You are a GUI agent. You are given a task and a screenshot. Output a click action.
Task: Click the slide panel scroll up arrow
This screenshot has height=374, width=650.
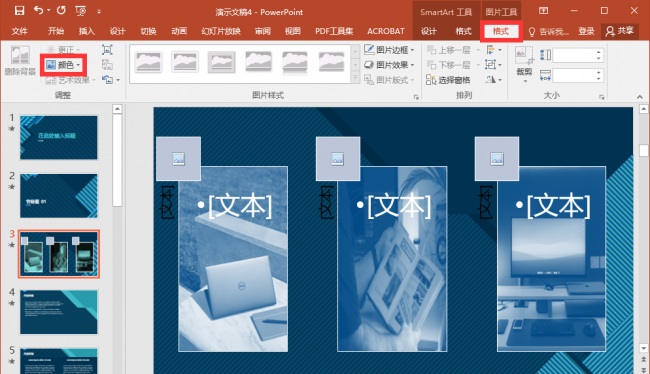click(x=117, y=109)
